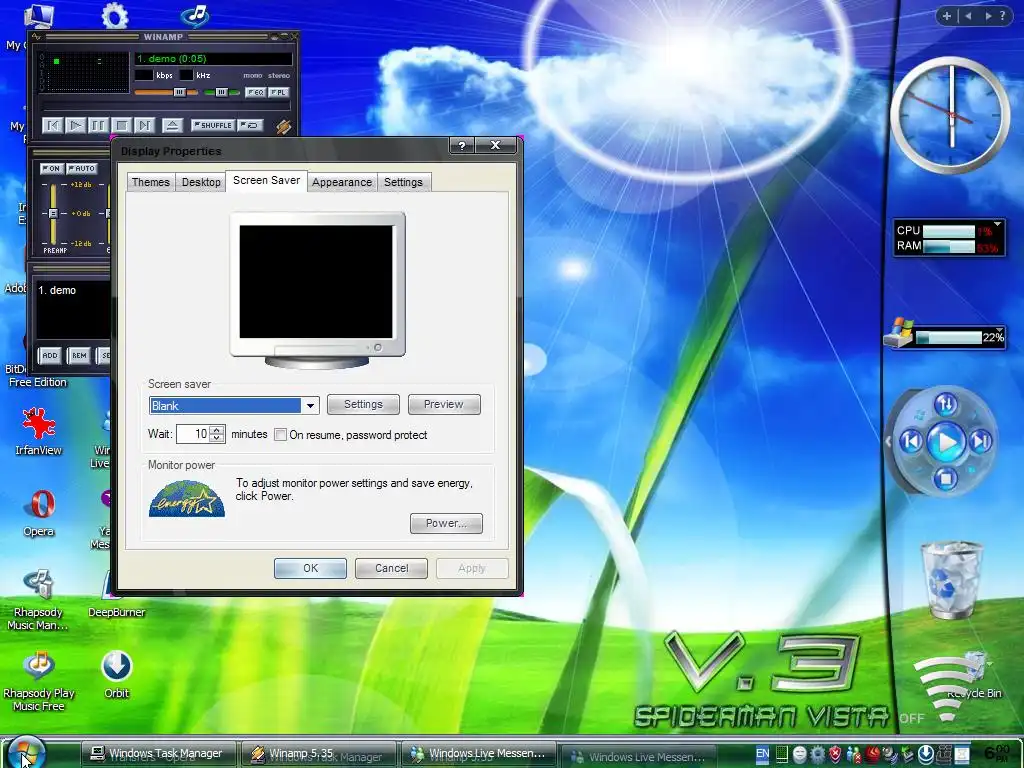Cancel the Display Properties dialog
The width and height of the screenshot is (1024, 768).
[391, 568]
